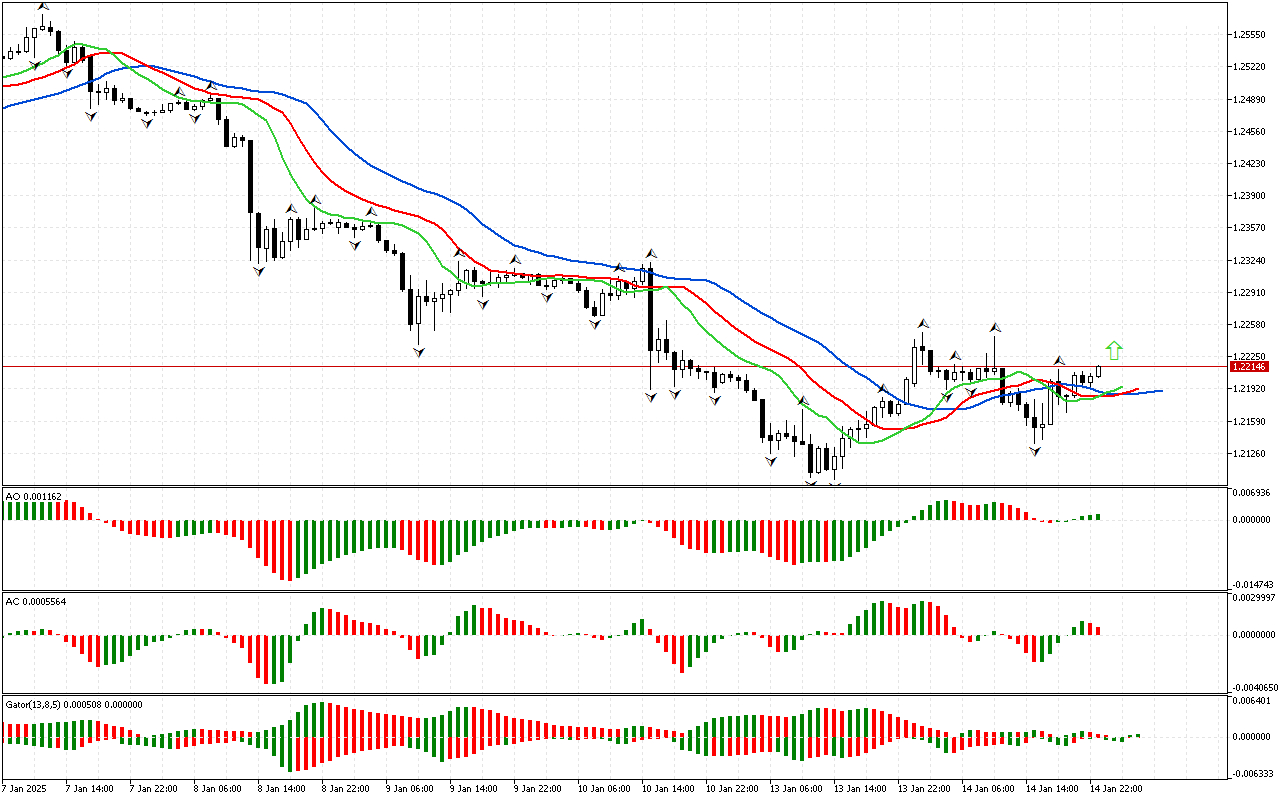Click the green up-arrow buy signal

(1114, 350)
